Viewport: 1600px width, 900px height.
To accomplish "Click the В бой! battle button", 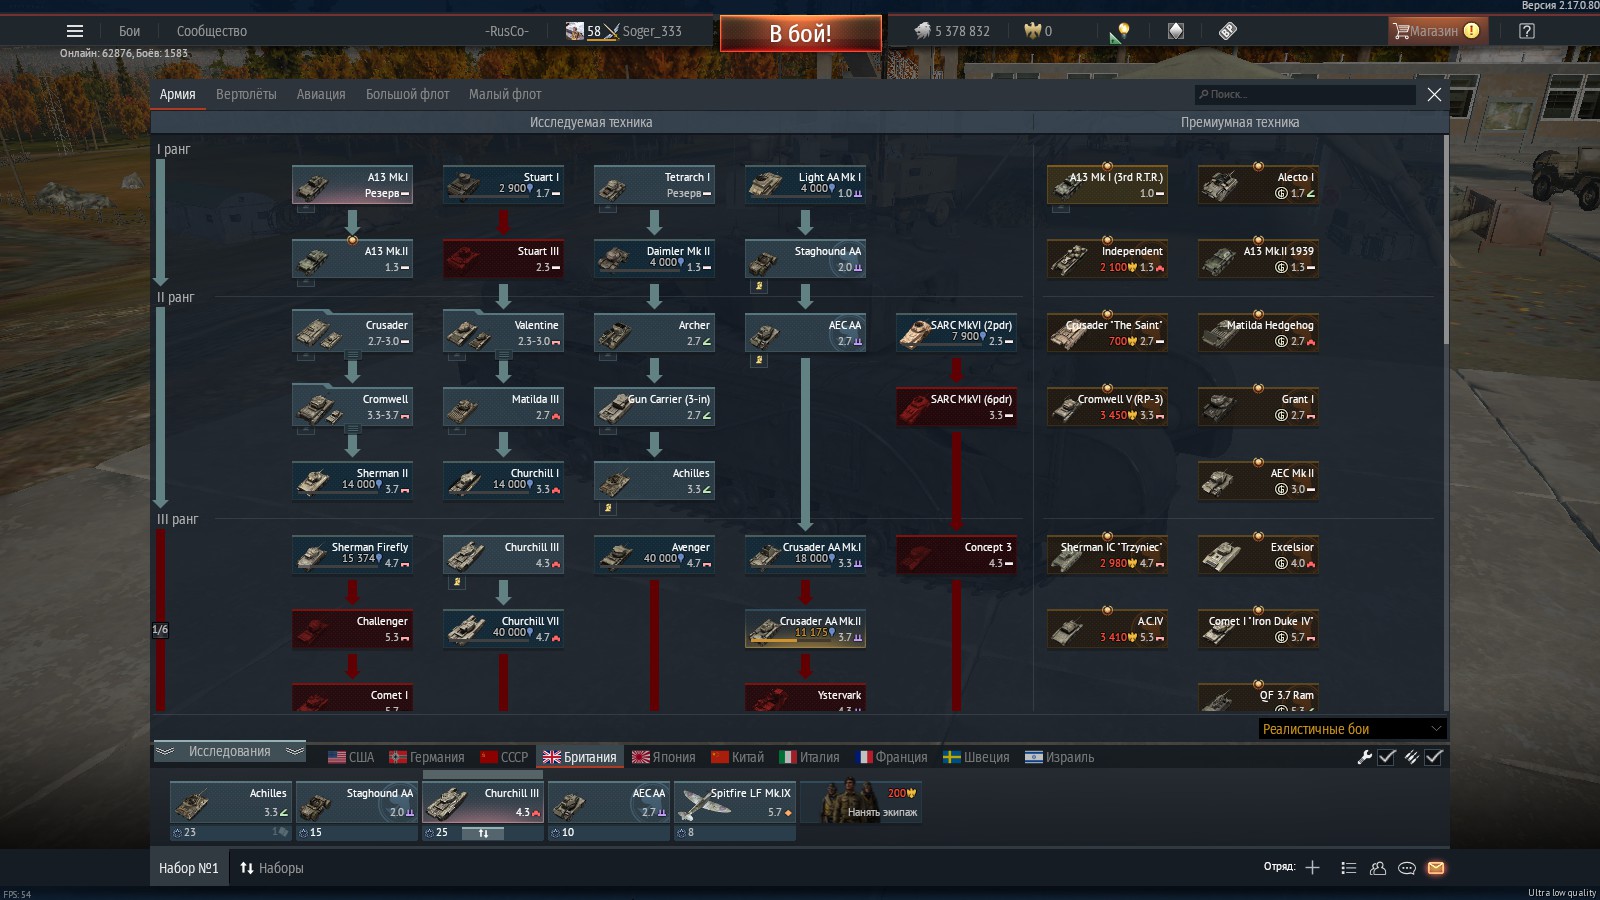I will (x=800, y=33).
